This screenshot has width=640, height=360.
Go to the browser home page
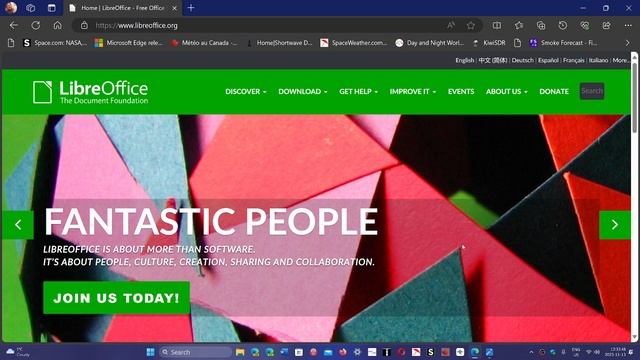pyautogui.click(x=58, y=25)
